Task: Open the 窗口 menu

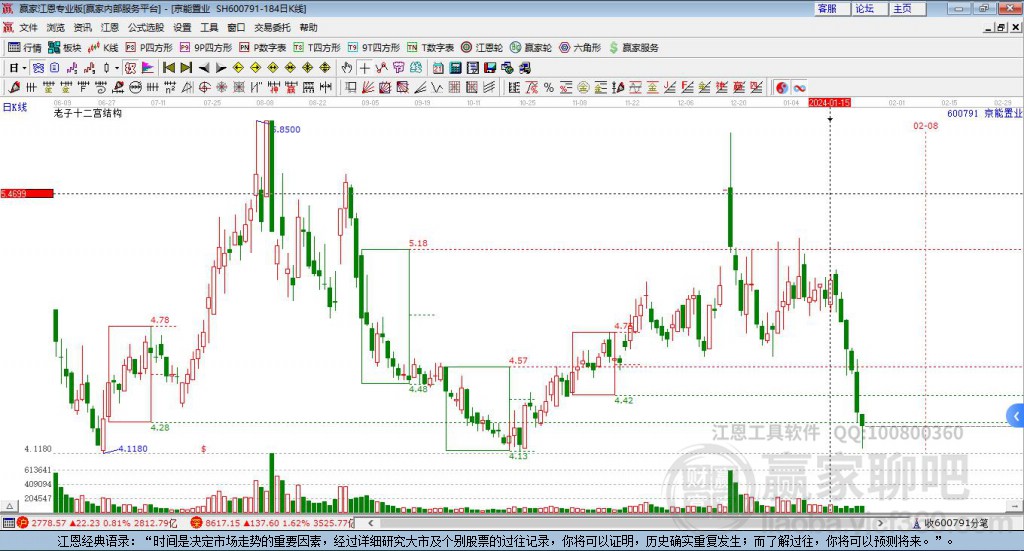Action: [236, 27]
